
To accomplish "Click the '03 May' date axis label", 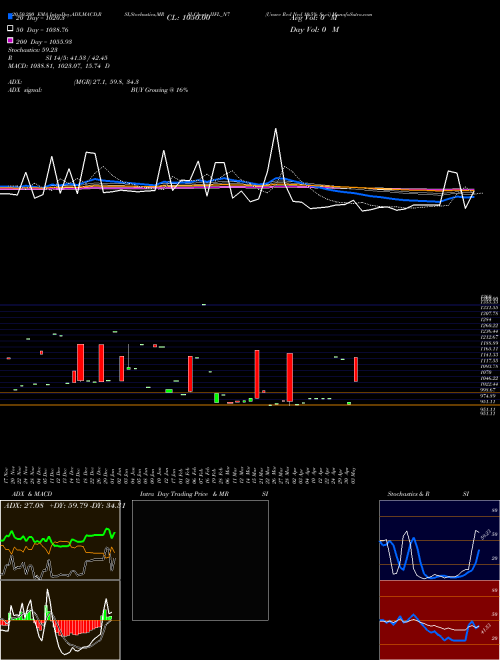I will pyautogui.click(x=354, y=476).
